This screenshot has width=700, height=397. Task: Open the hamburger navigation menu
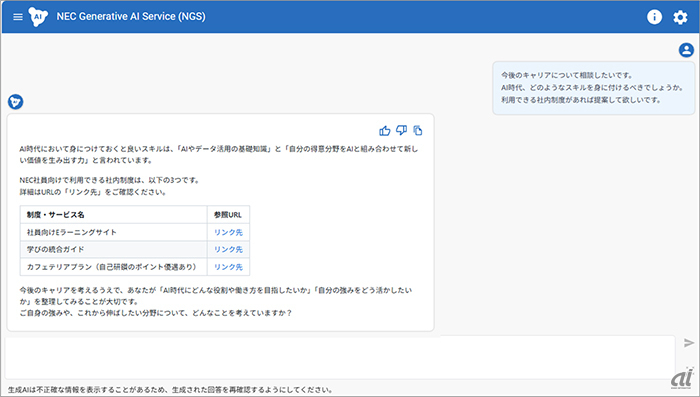click(18, 17)
